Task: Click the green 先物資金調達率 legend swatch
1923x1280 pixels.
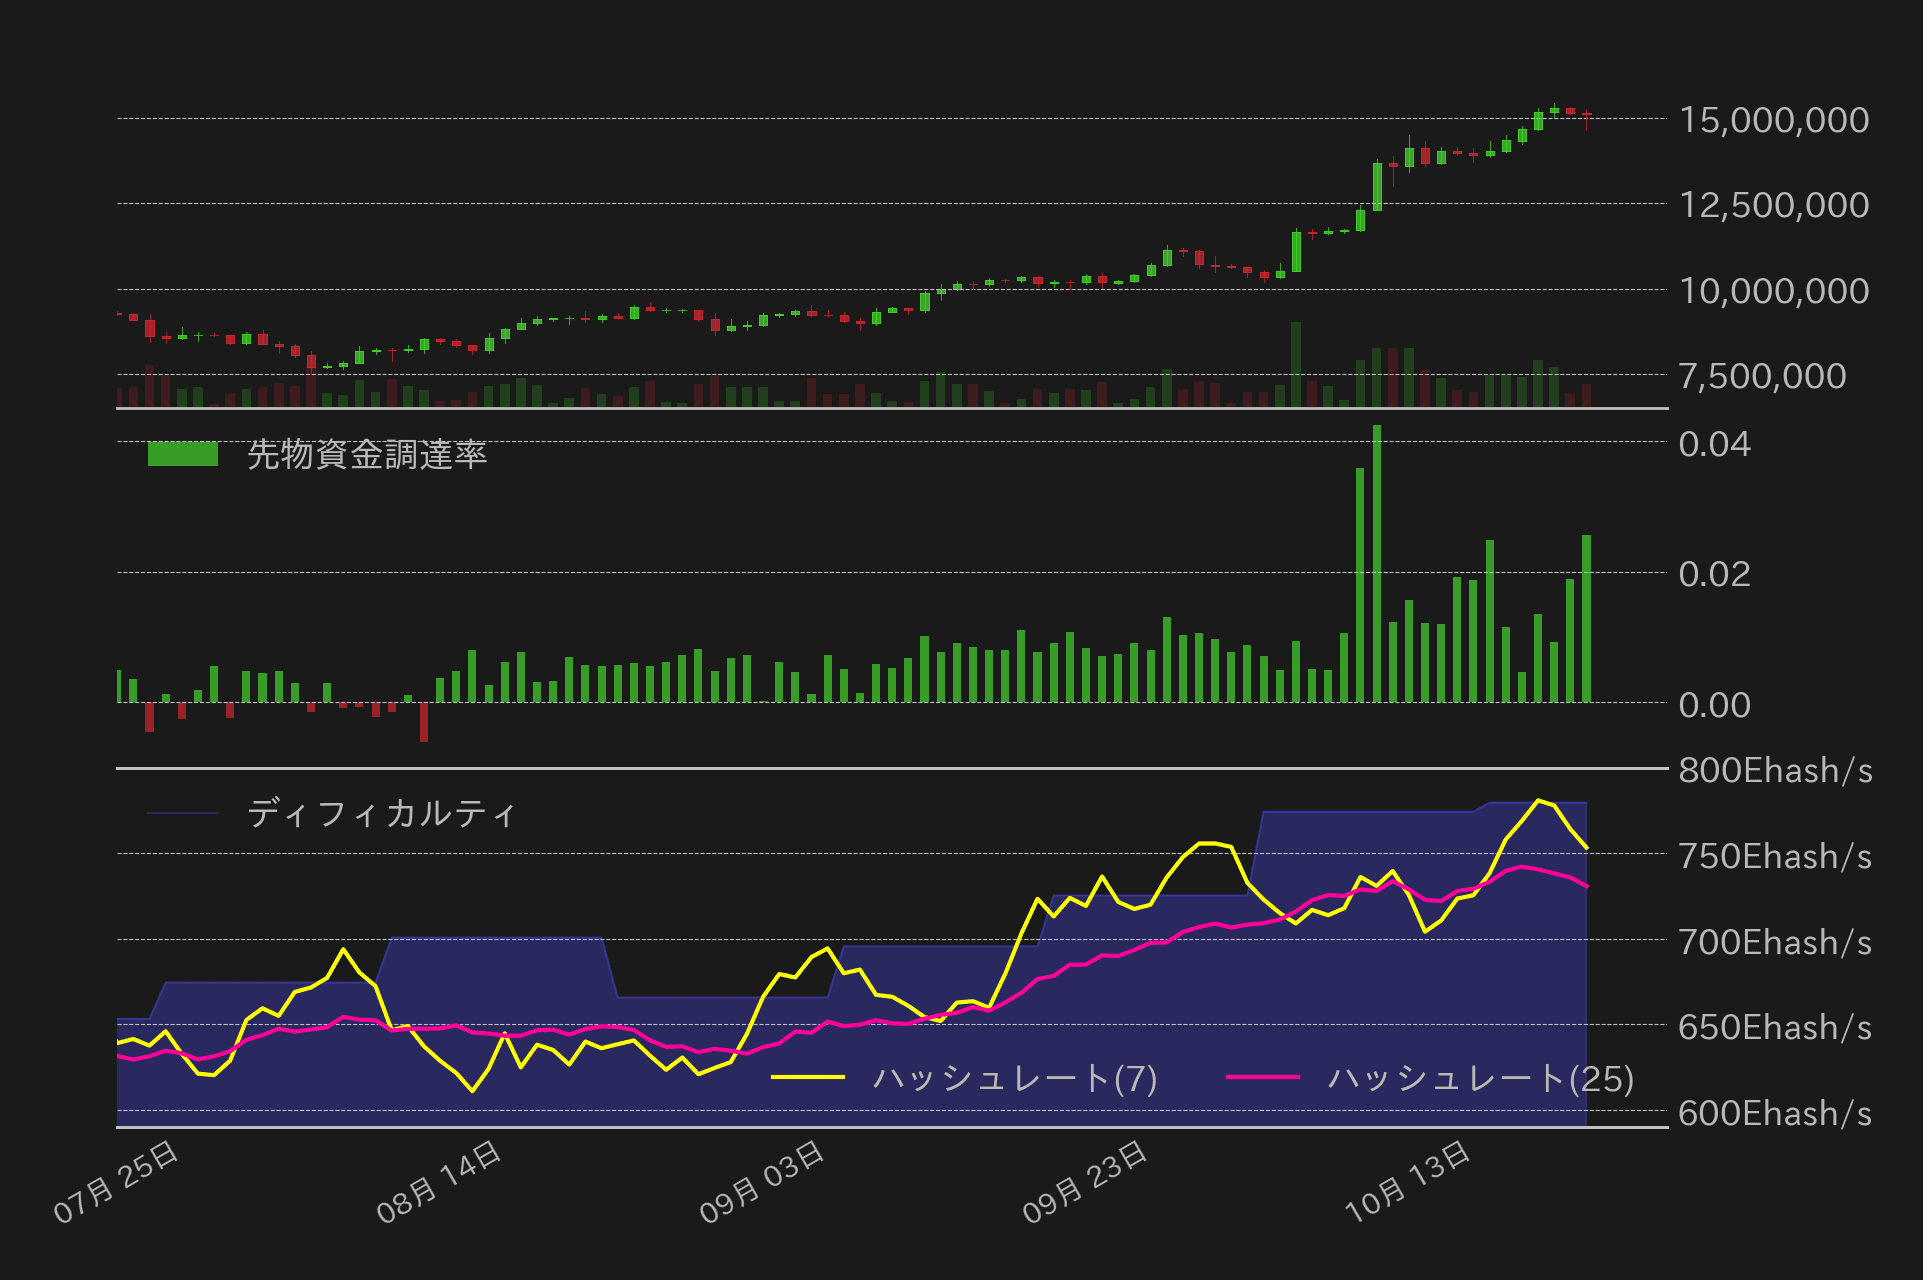Action: pyautogui.click(x=183, y=454)
